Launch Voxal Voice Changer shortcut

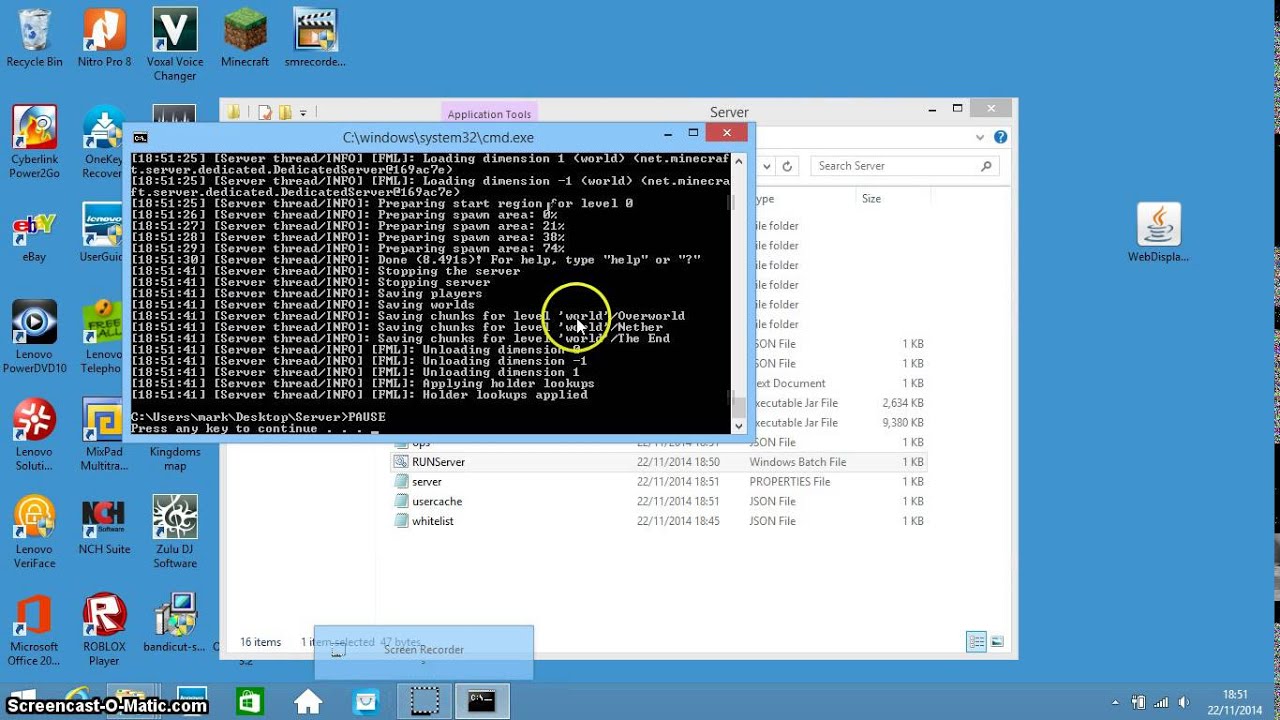point(175,45)
